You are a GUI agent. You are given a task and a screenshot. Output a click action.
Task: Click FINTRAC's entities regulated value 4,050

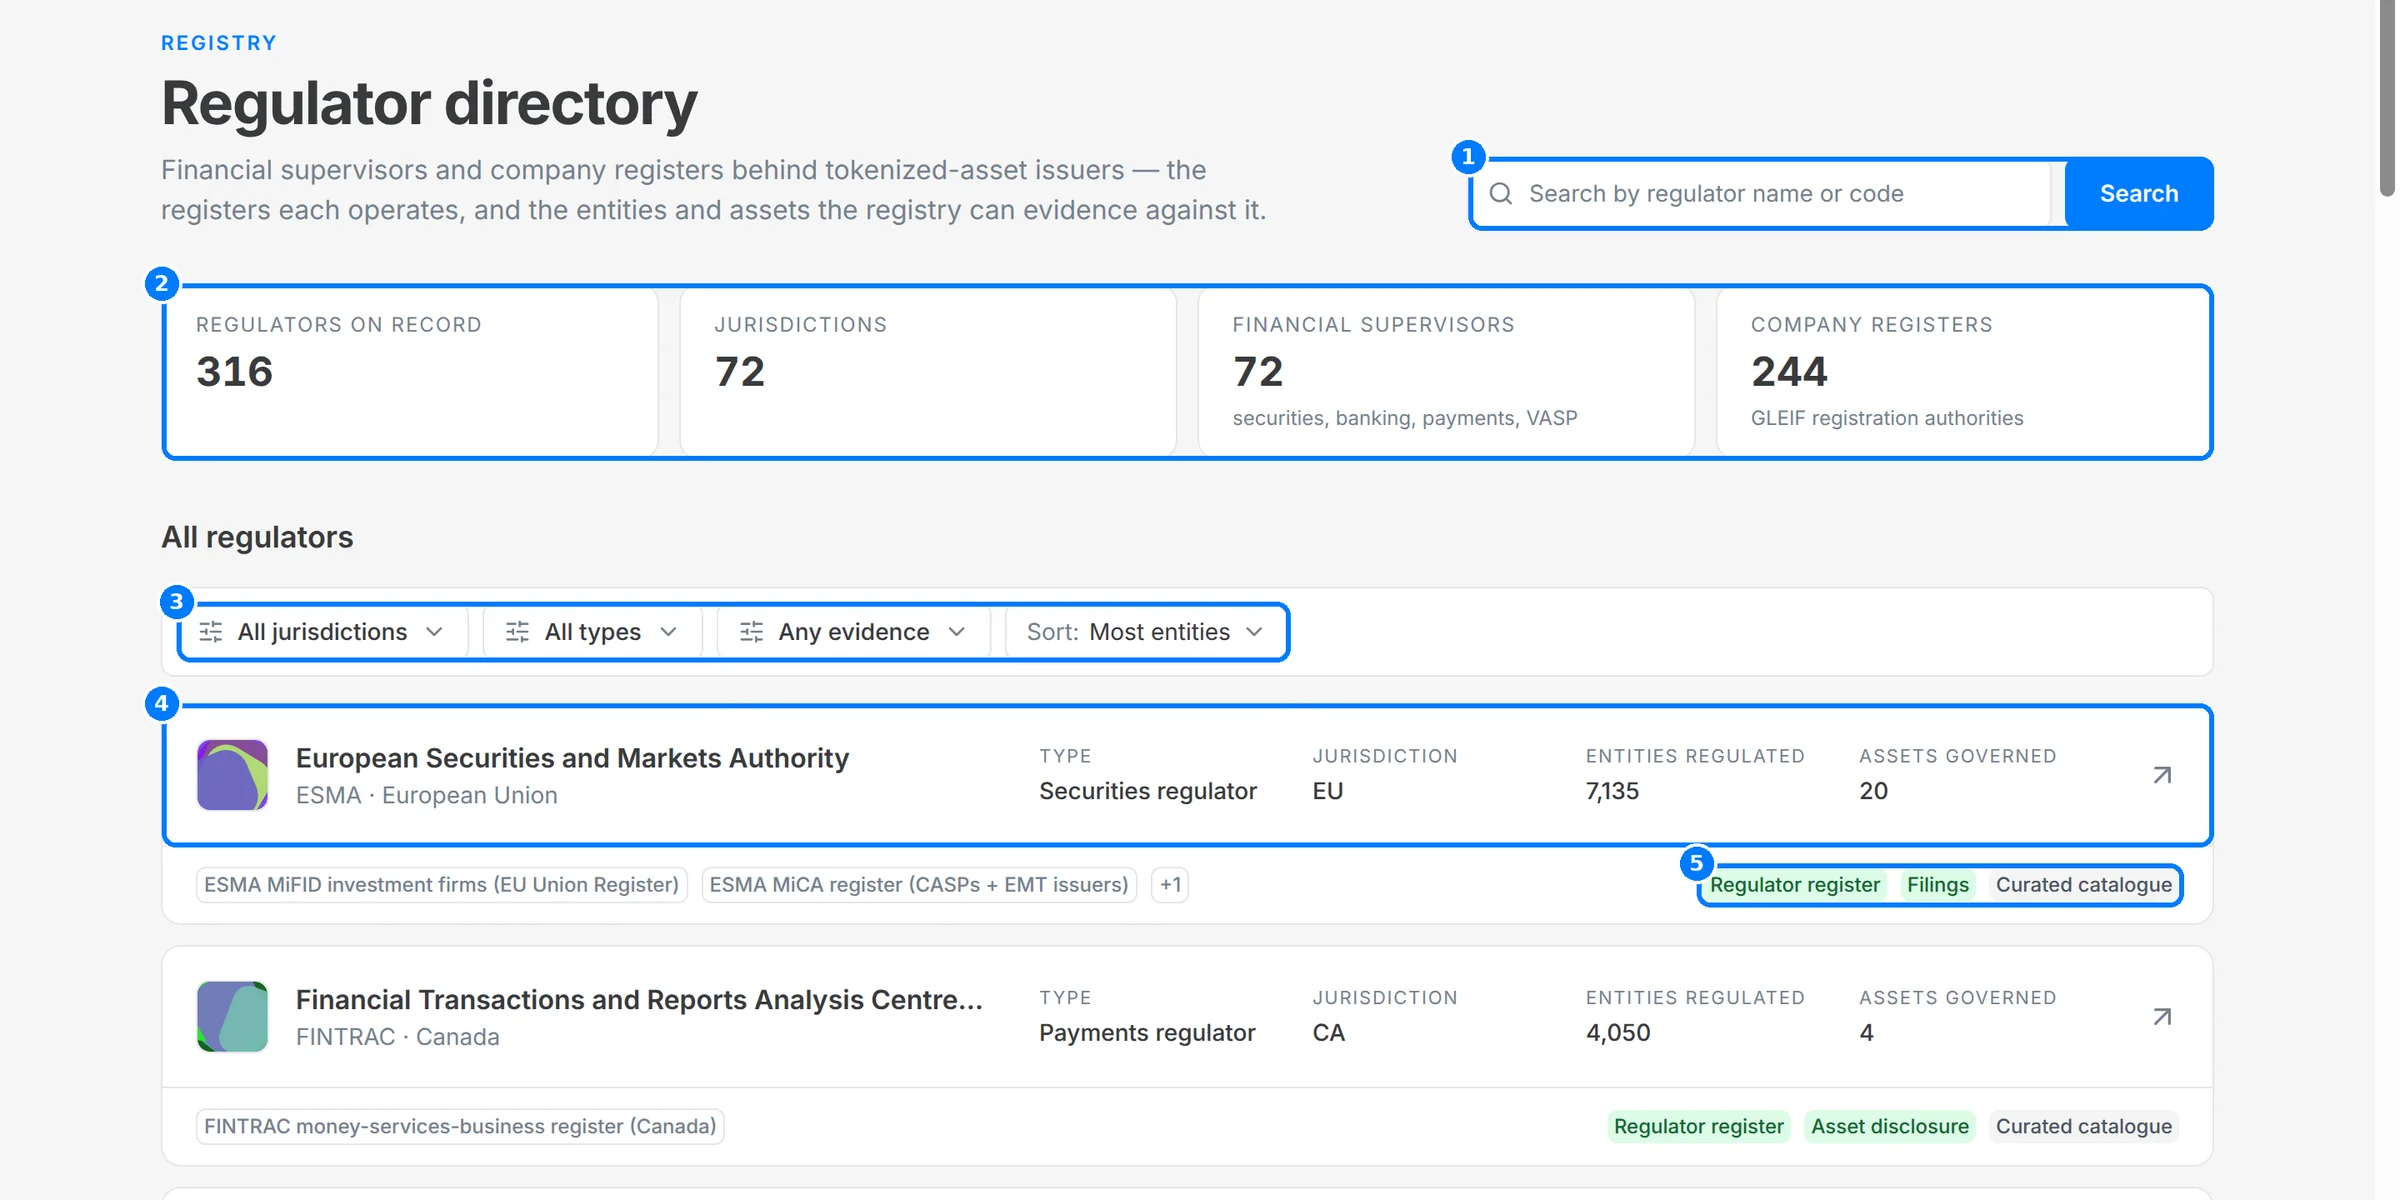pos(1618,1033)
